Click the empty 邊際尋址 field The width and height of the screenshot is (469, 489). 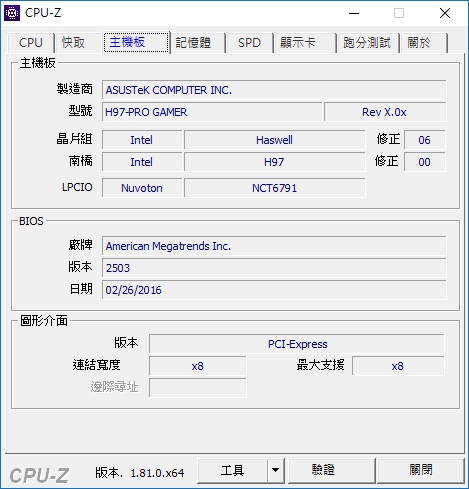198,388
